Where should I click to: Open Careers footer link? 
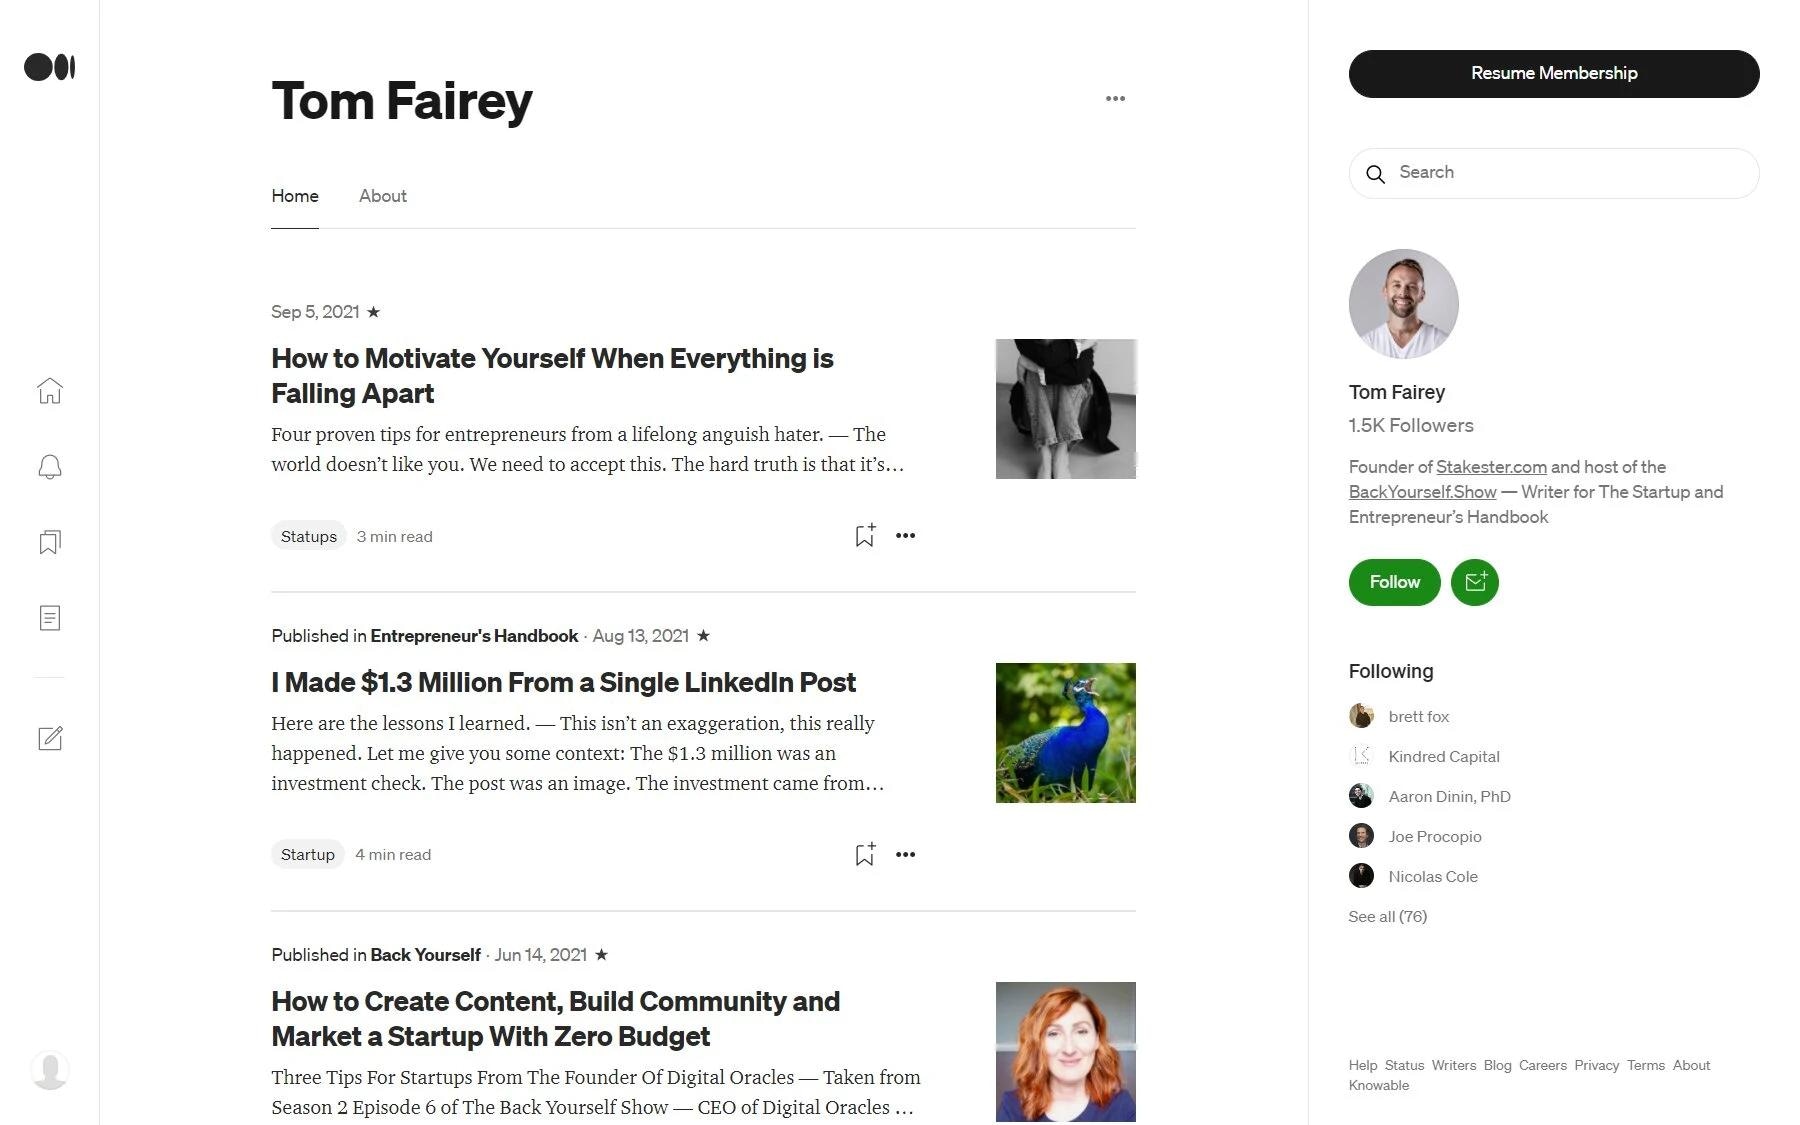[x=1543, y=1065]
